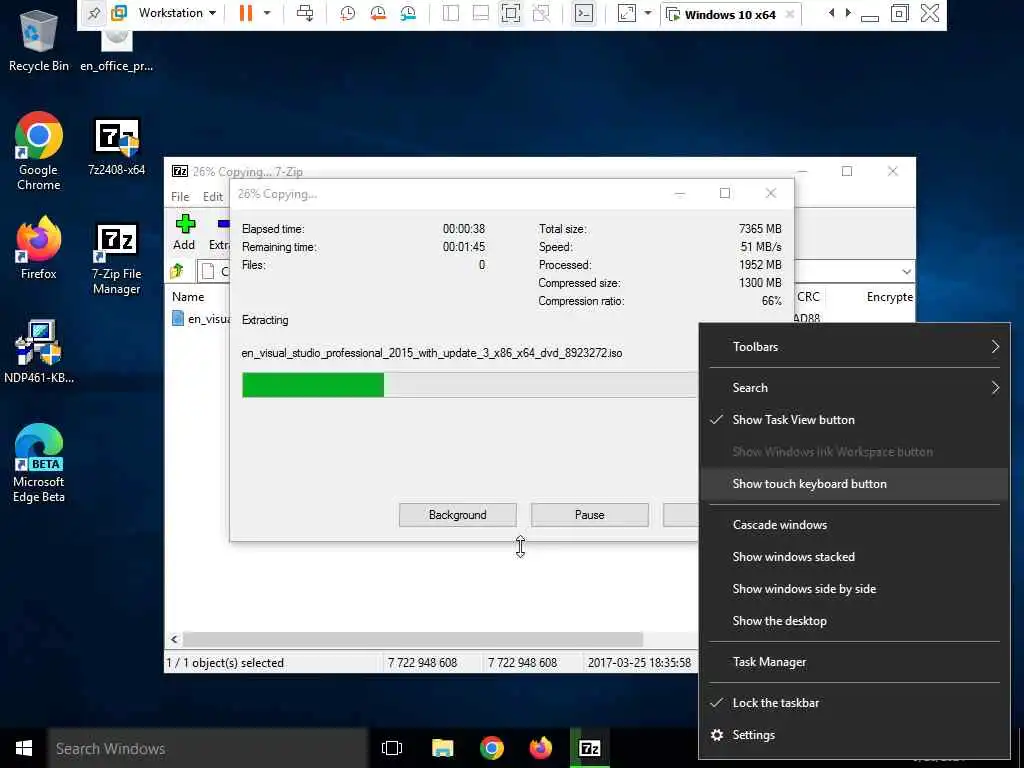Open the File menu in 7-Zip
Viewport: 1024px width, 768px height.
pos(180,197)
